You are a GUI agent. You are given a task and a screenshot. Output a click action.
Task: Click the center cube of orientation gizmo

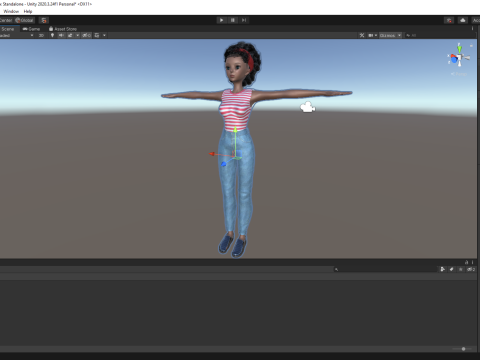(x=460, y=58)
